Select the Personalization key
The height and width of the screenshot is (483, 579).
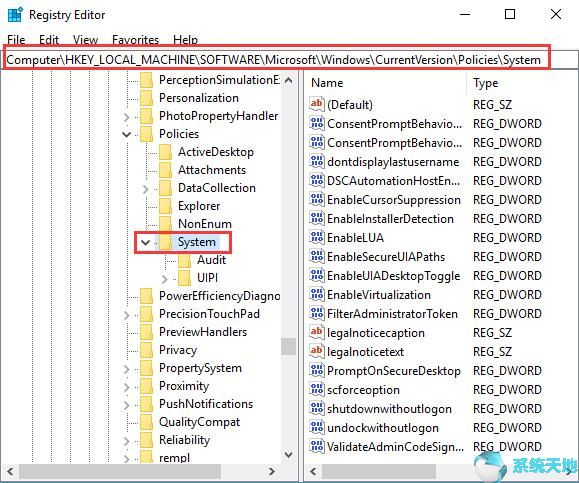tap(199, 98)
